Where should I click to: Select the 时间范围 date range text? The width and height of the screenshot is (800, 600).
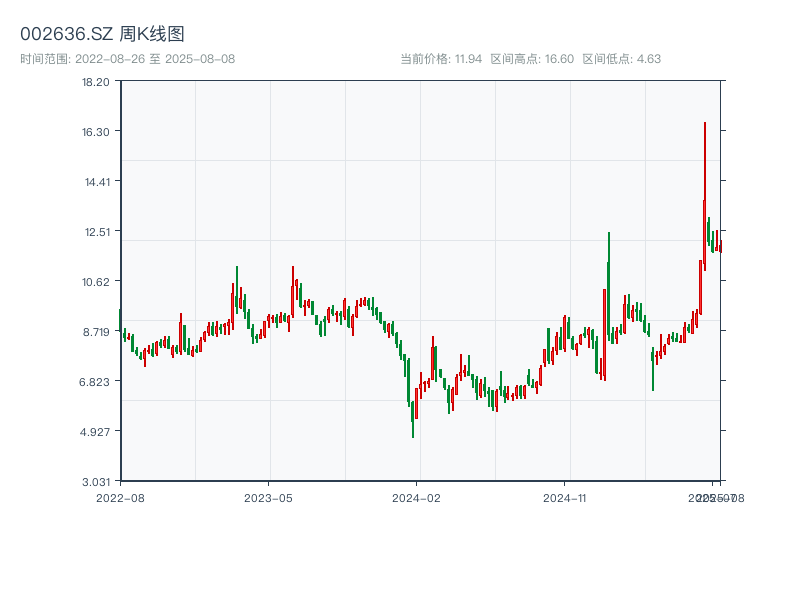point(127,59)
